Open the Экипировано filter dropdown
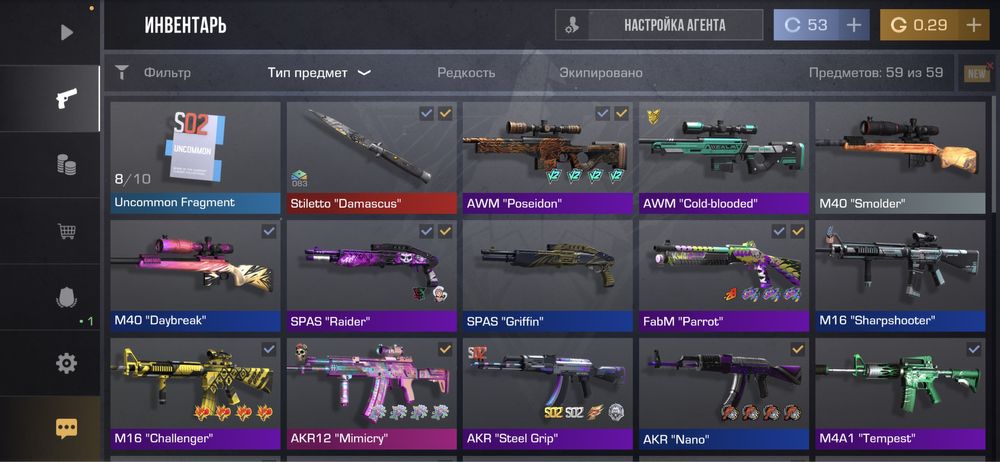 coord(601,73)
